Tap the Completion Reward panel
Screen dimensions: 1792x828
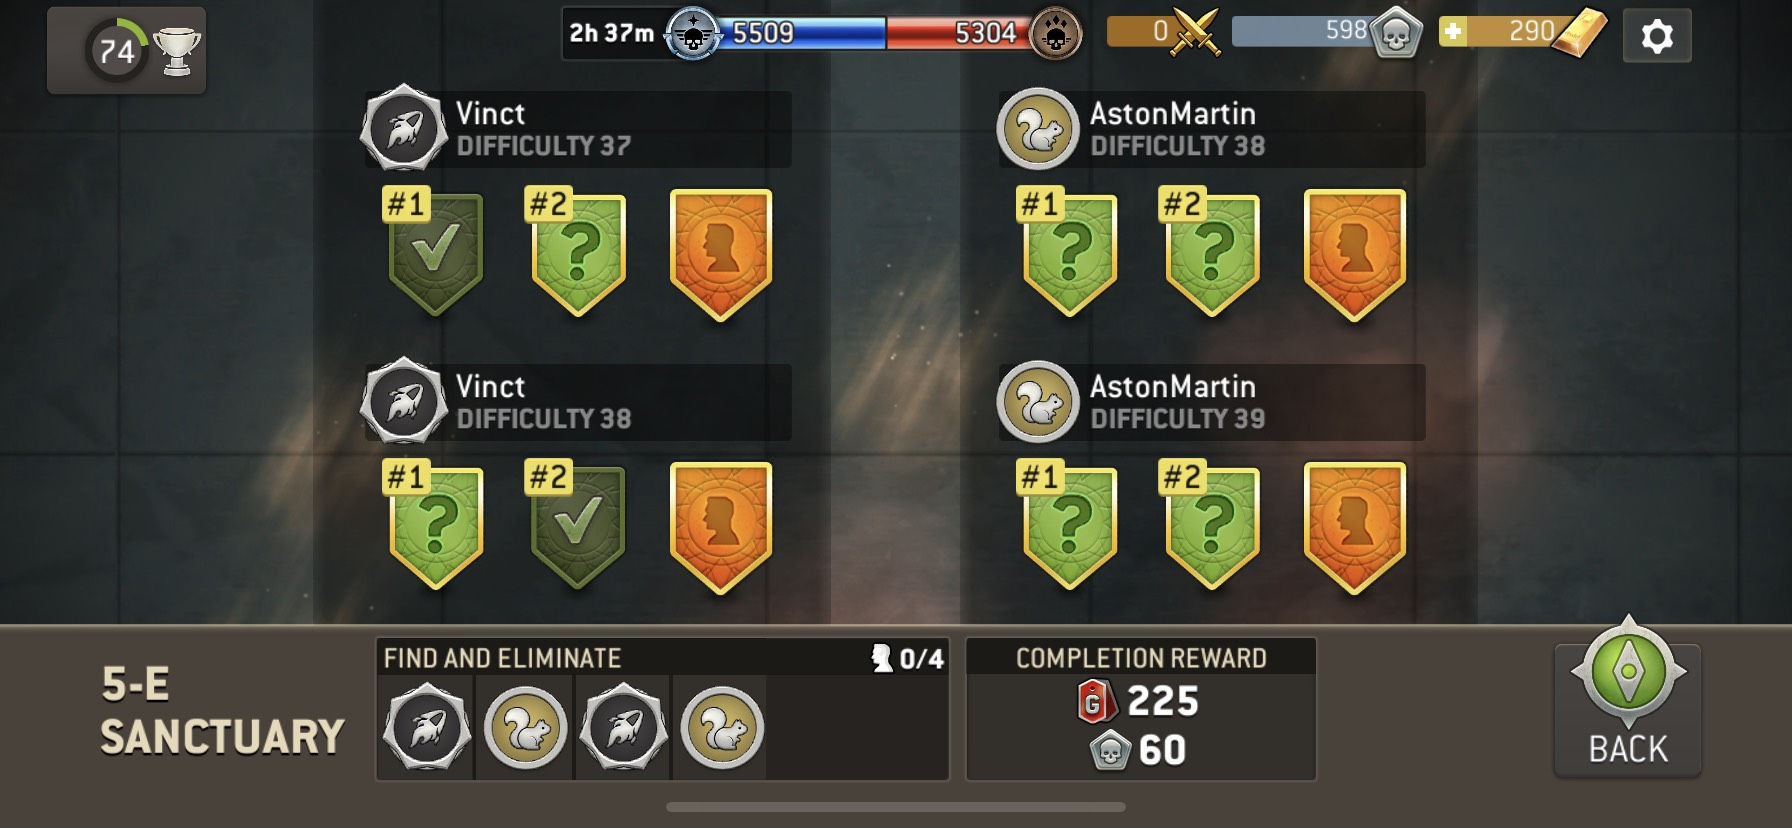click(x=1141, y=709)
